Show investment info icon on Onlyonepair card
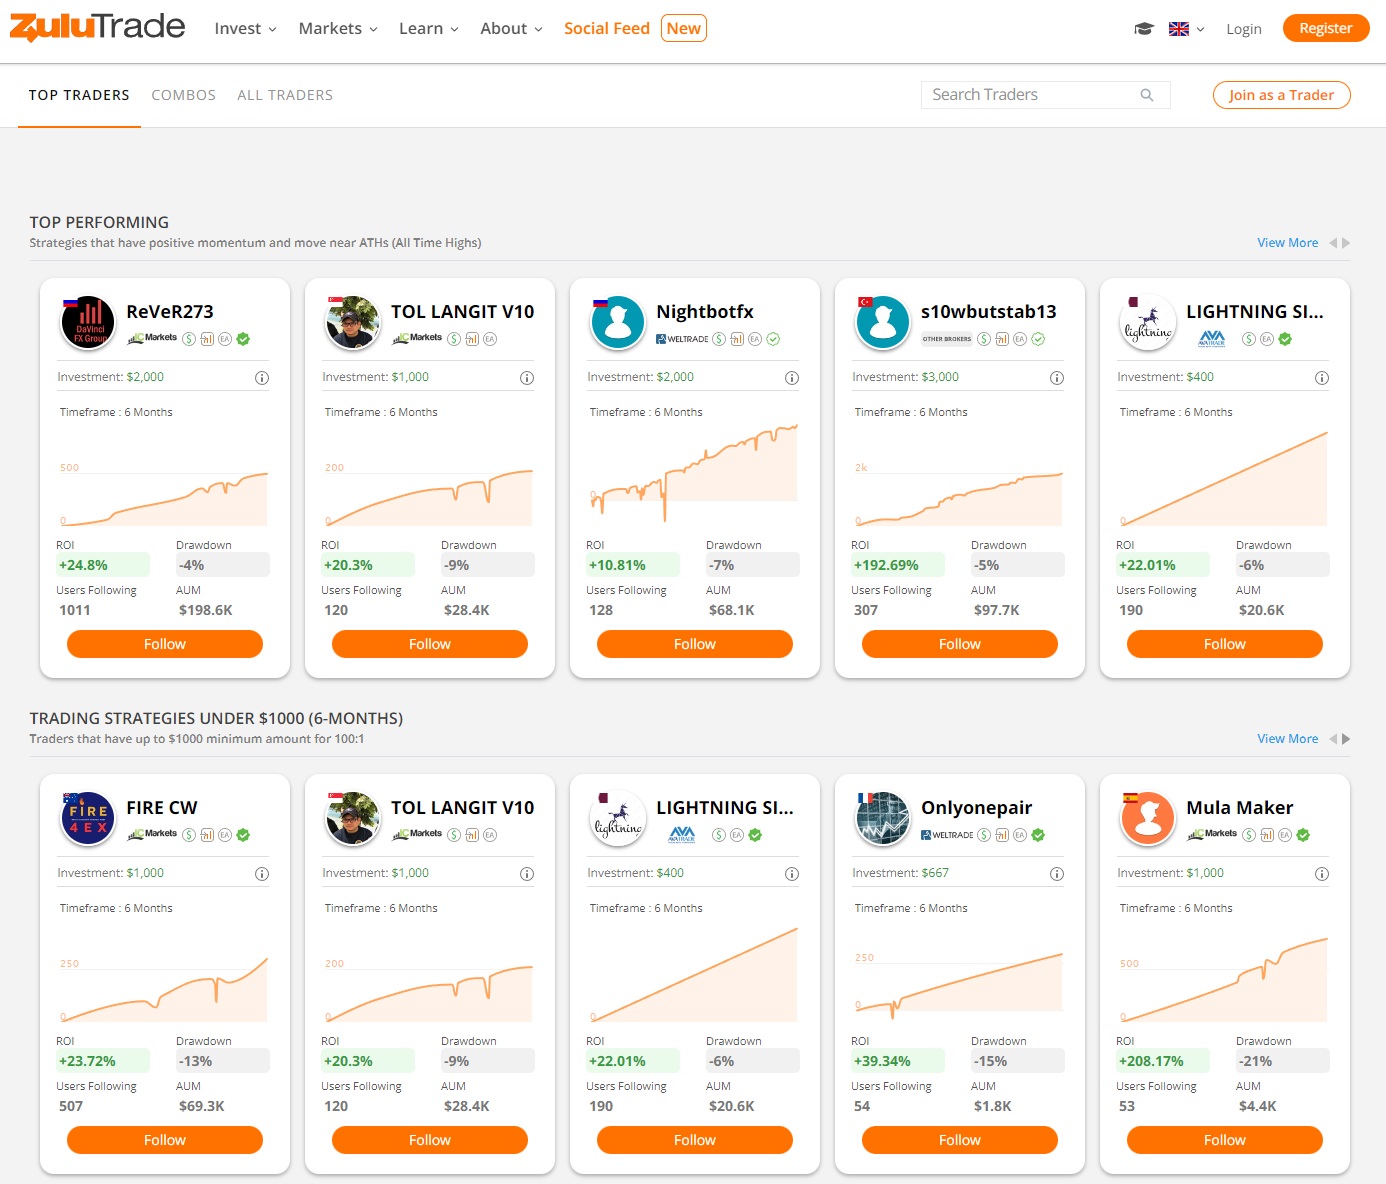The image size is (1386, 1184). tap(1057, 874)
